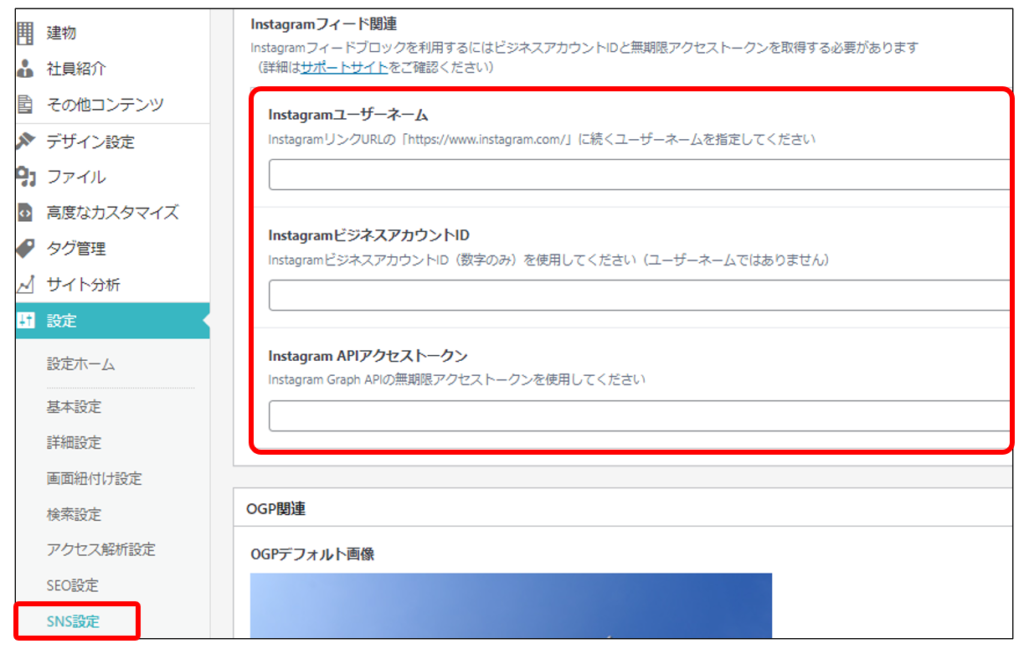The height and width of the screenshot is (649, 1024).
Task: Click the OGPデフォルト画像 thumbnail
Action: (511, 605)
